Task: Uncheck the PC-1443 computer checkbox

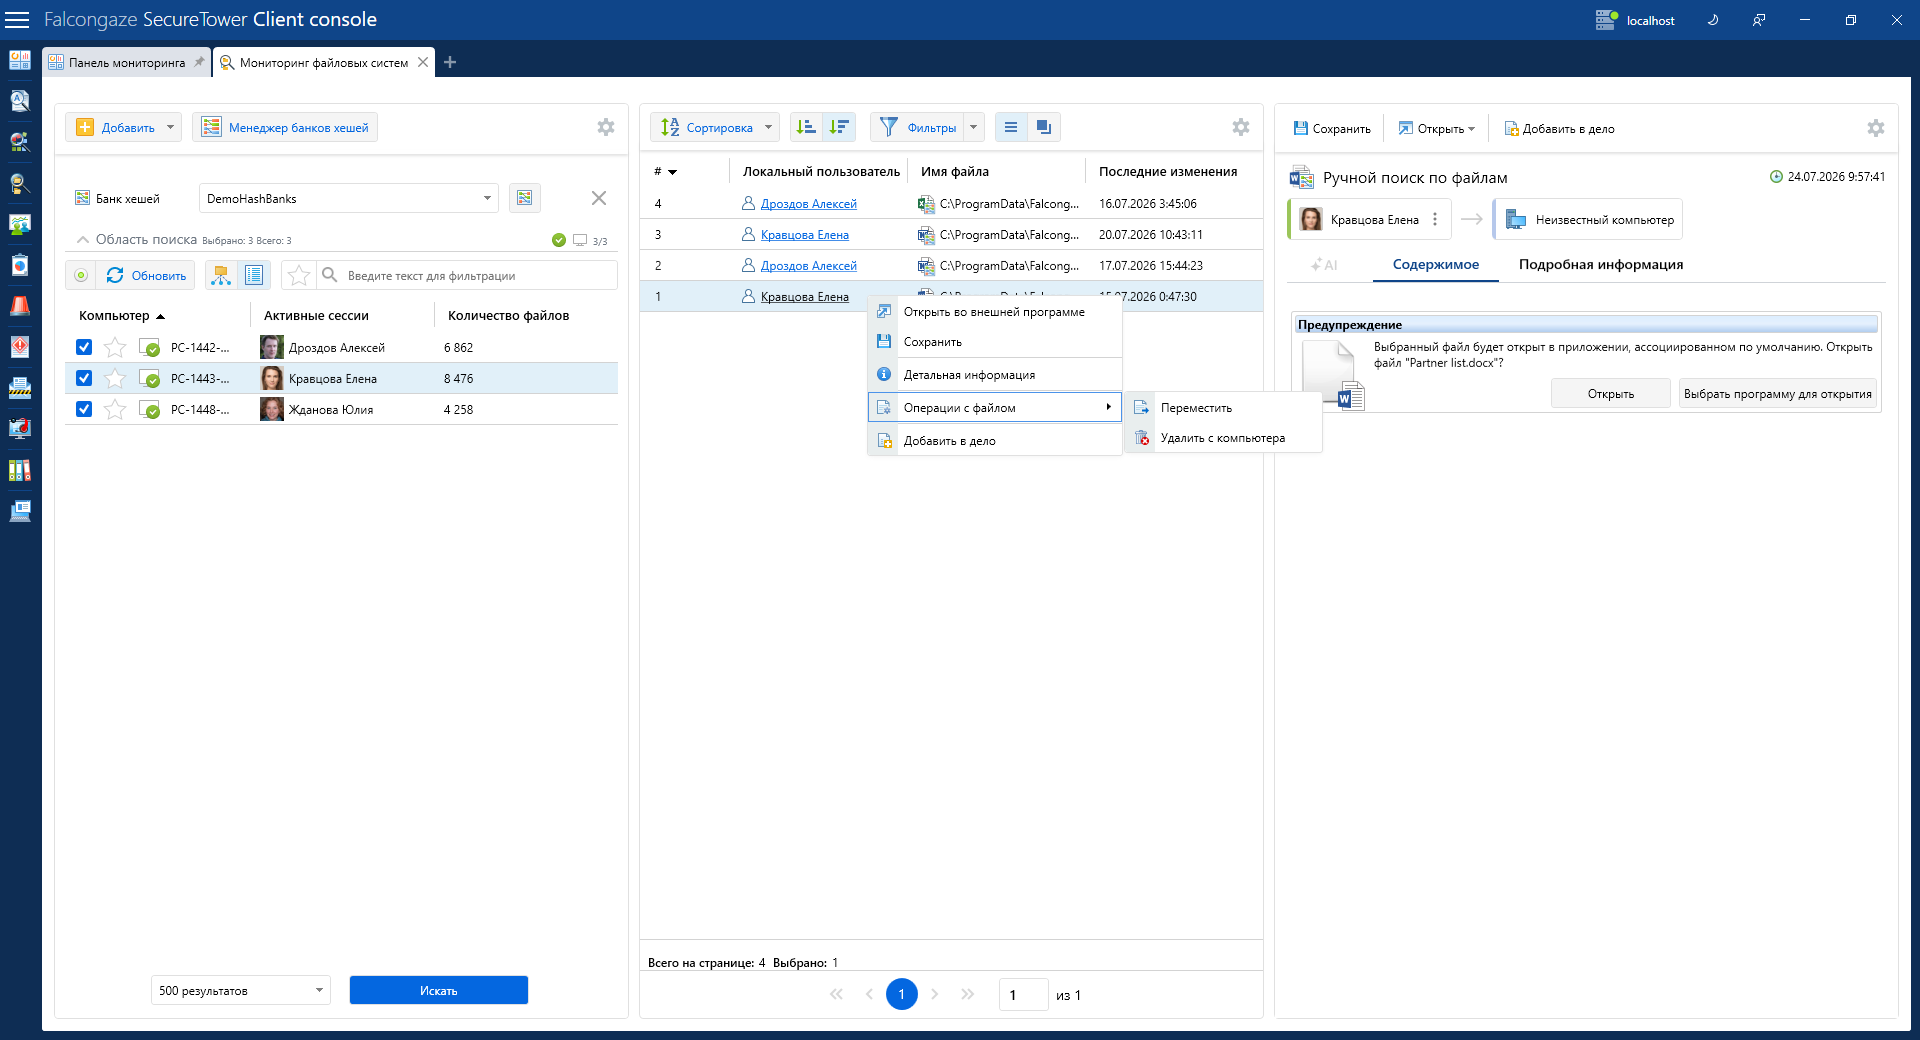Action: click(x=84, y=378)
